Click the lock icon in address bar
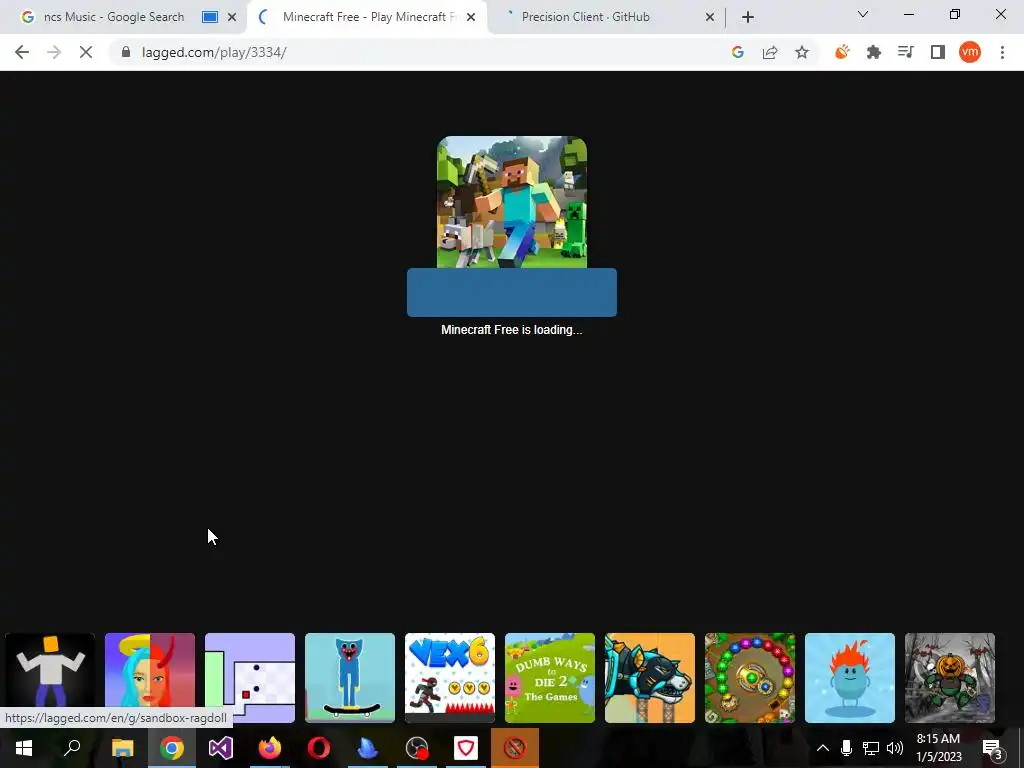1024x768 pixels. (x=126, y=52)
